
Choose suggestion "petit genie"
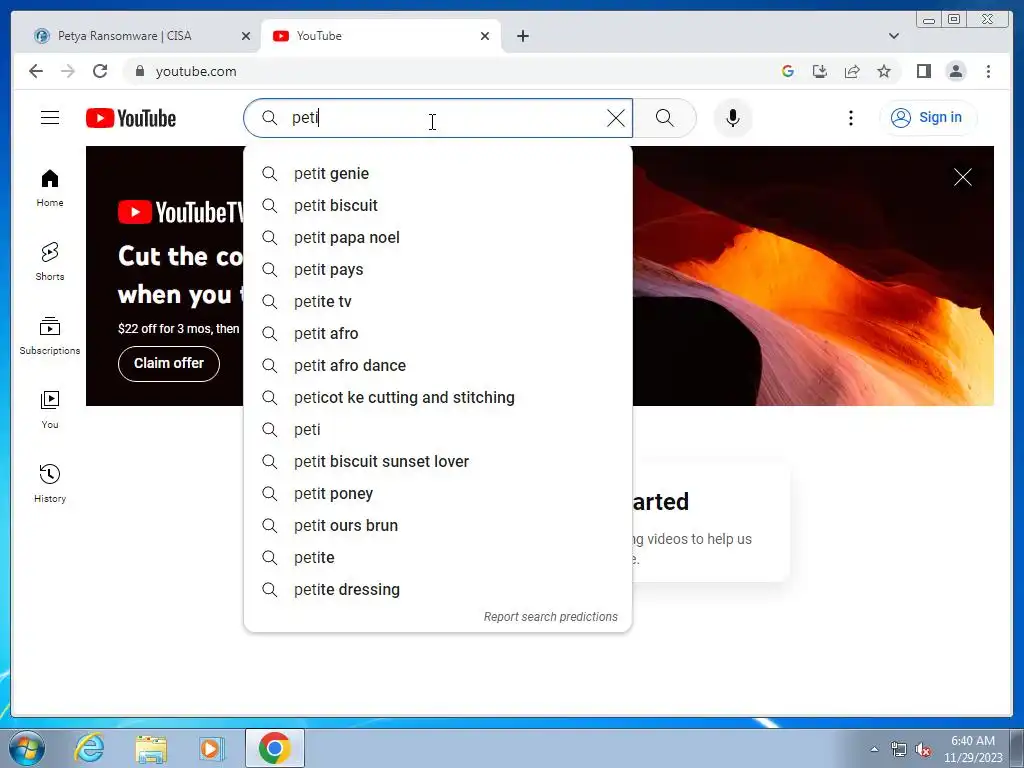click(x=438, y=174)
